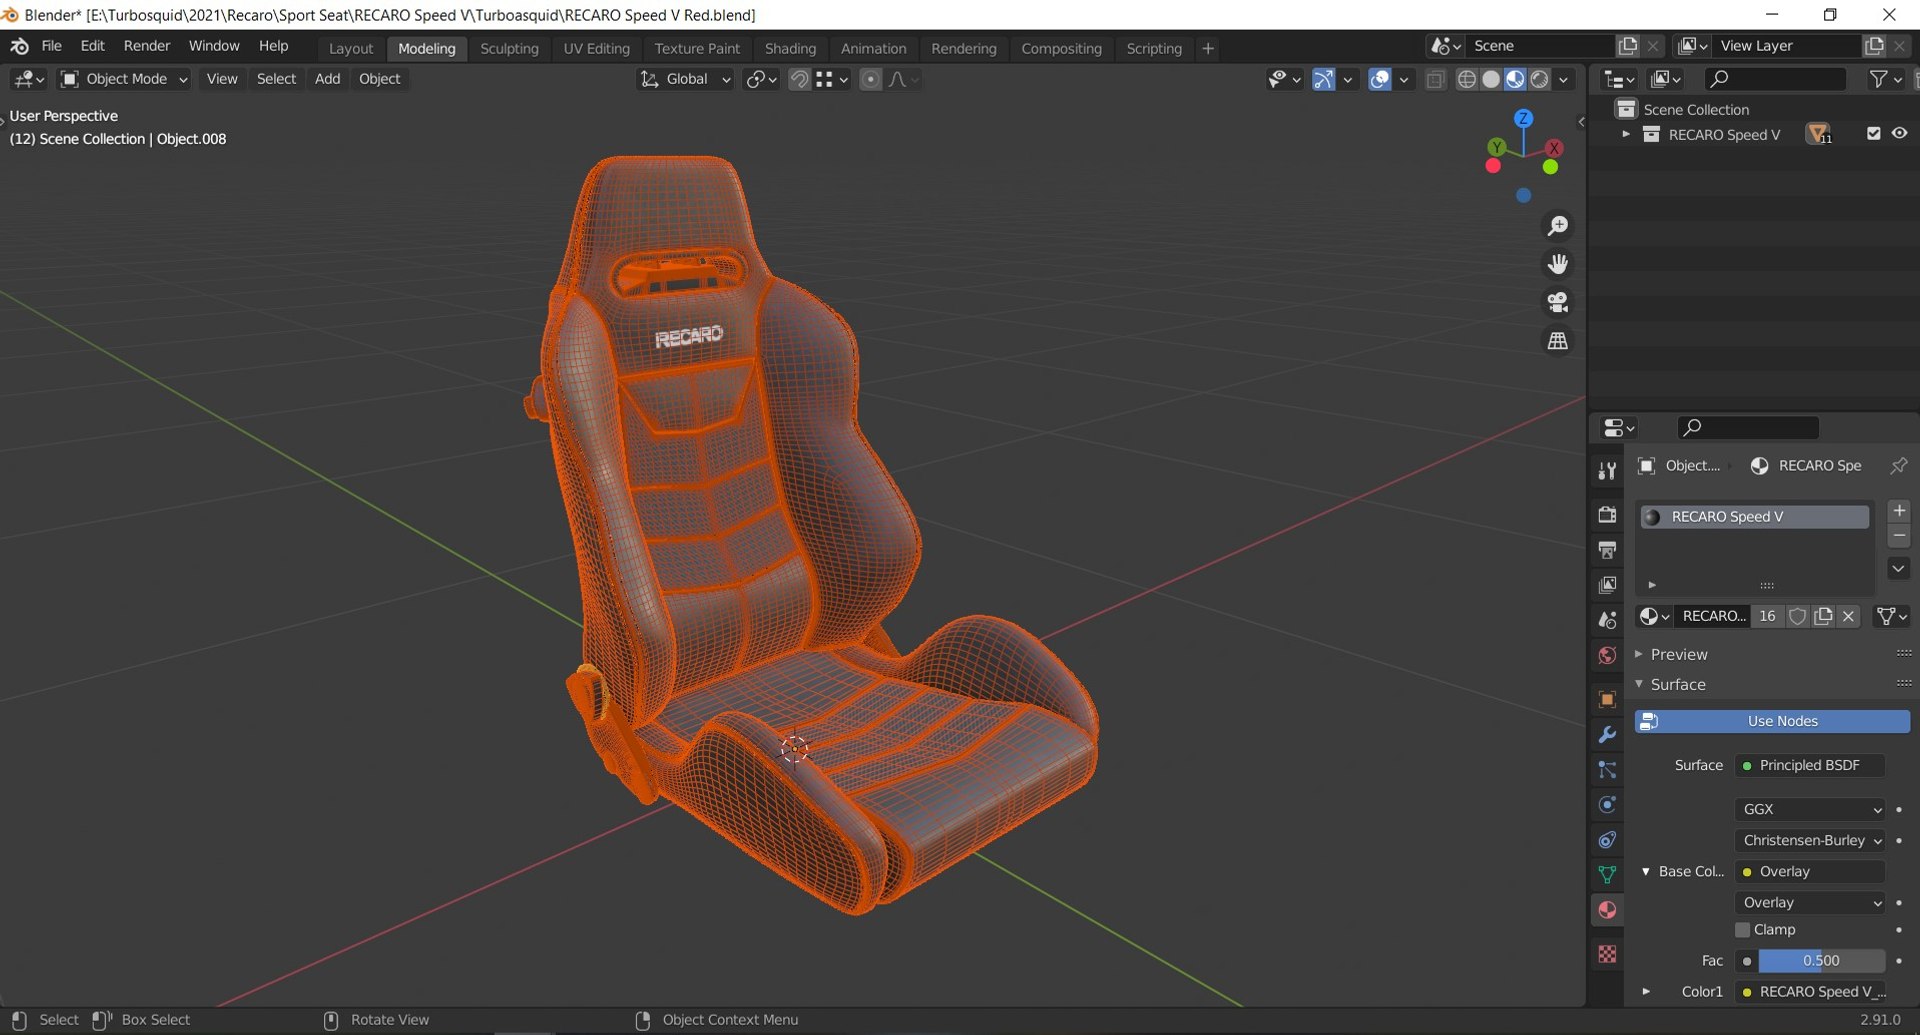The width and height of the screenshot is (1920, 1035).
Task: Open the Scene properties tab
Action: point(1607,620)
